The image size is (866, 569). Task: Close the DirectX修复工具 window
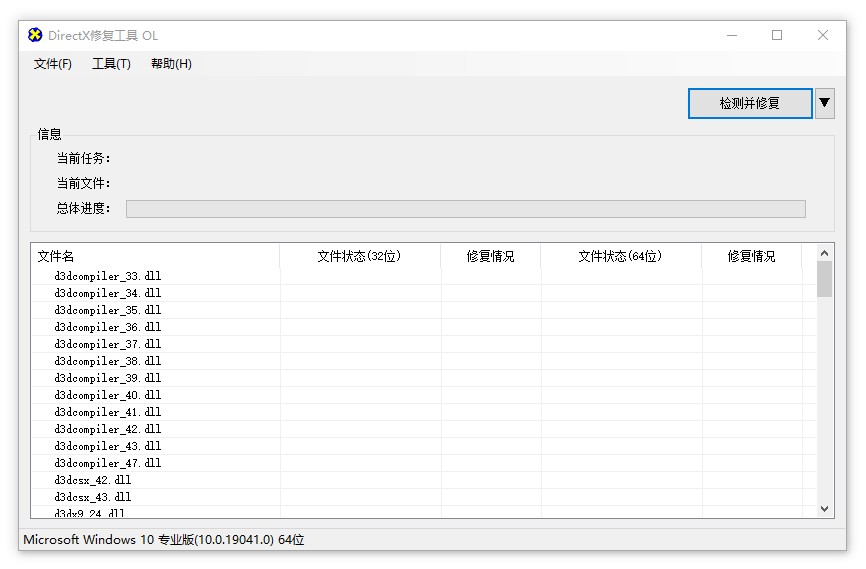(823, 35)
